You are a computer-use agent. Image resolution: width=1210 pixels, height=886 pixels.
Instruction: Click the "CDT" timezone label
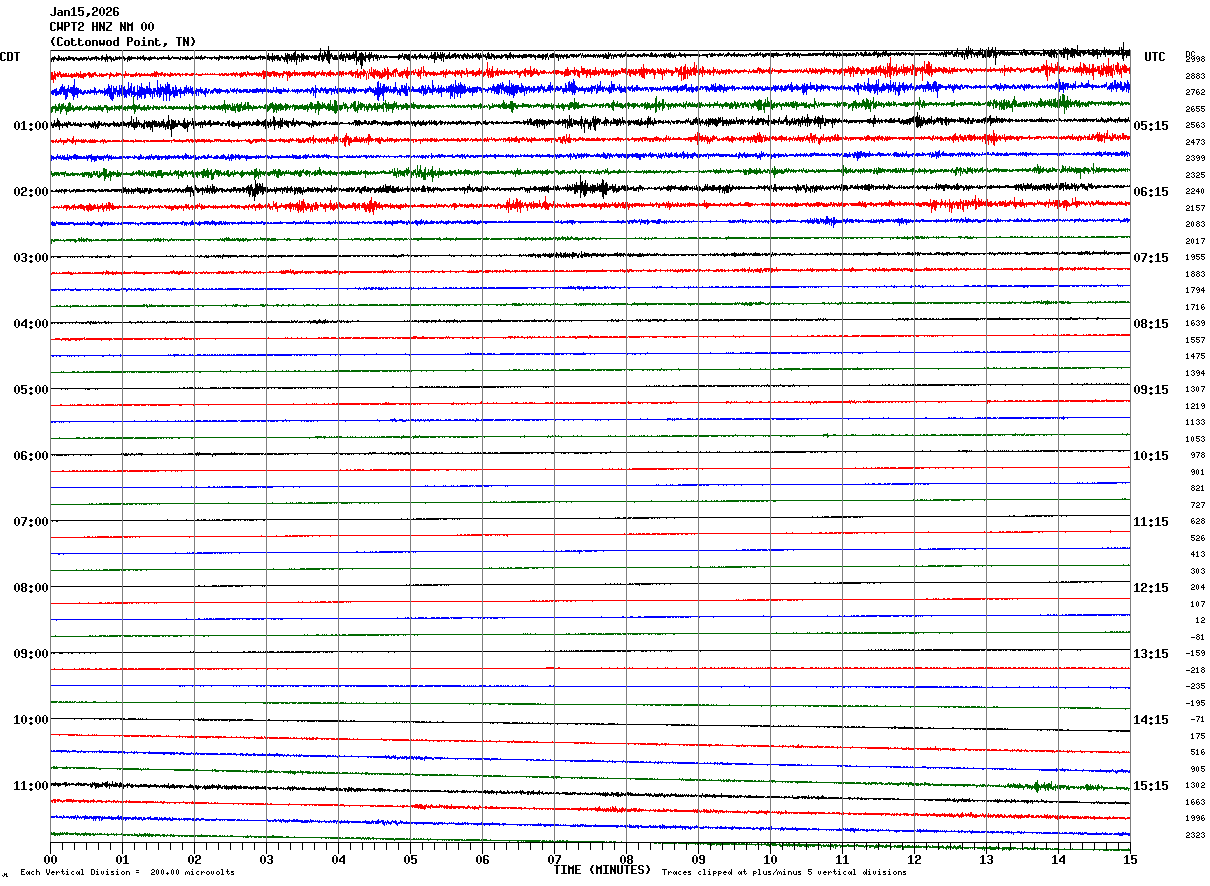tap(10, 57)
